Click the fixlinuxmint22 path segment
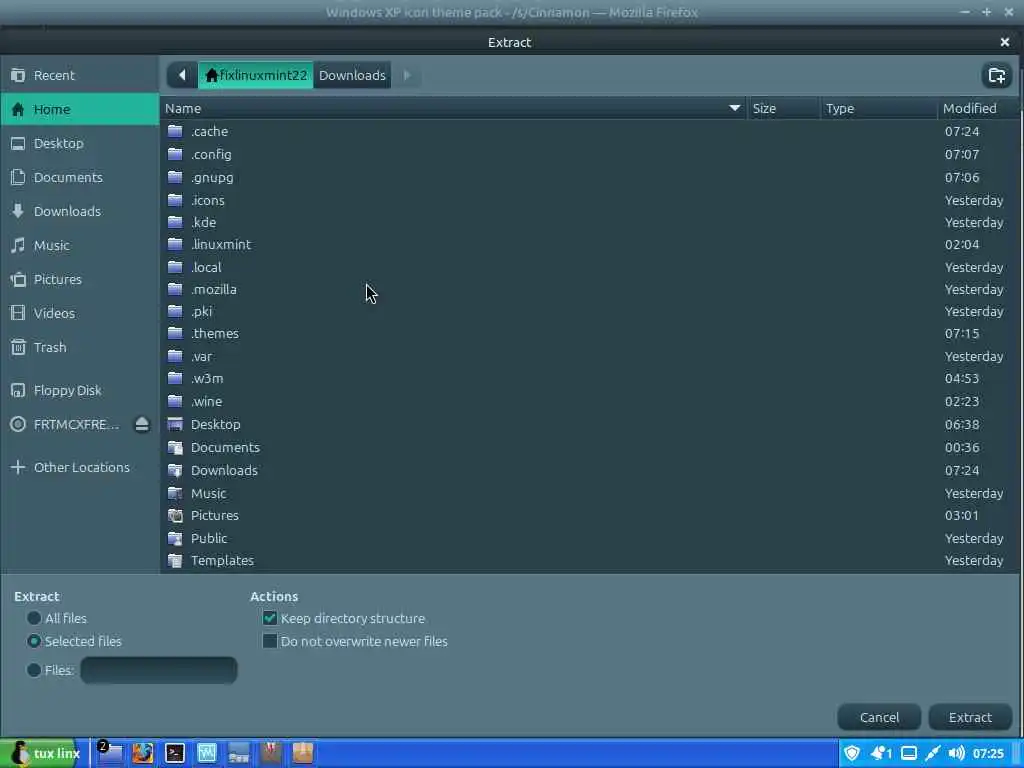Screen dimensions: 1024x768 pos(256,75)
